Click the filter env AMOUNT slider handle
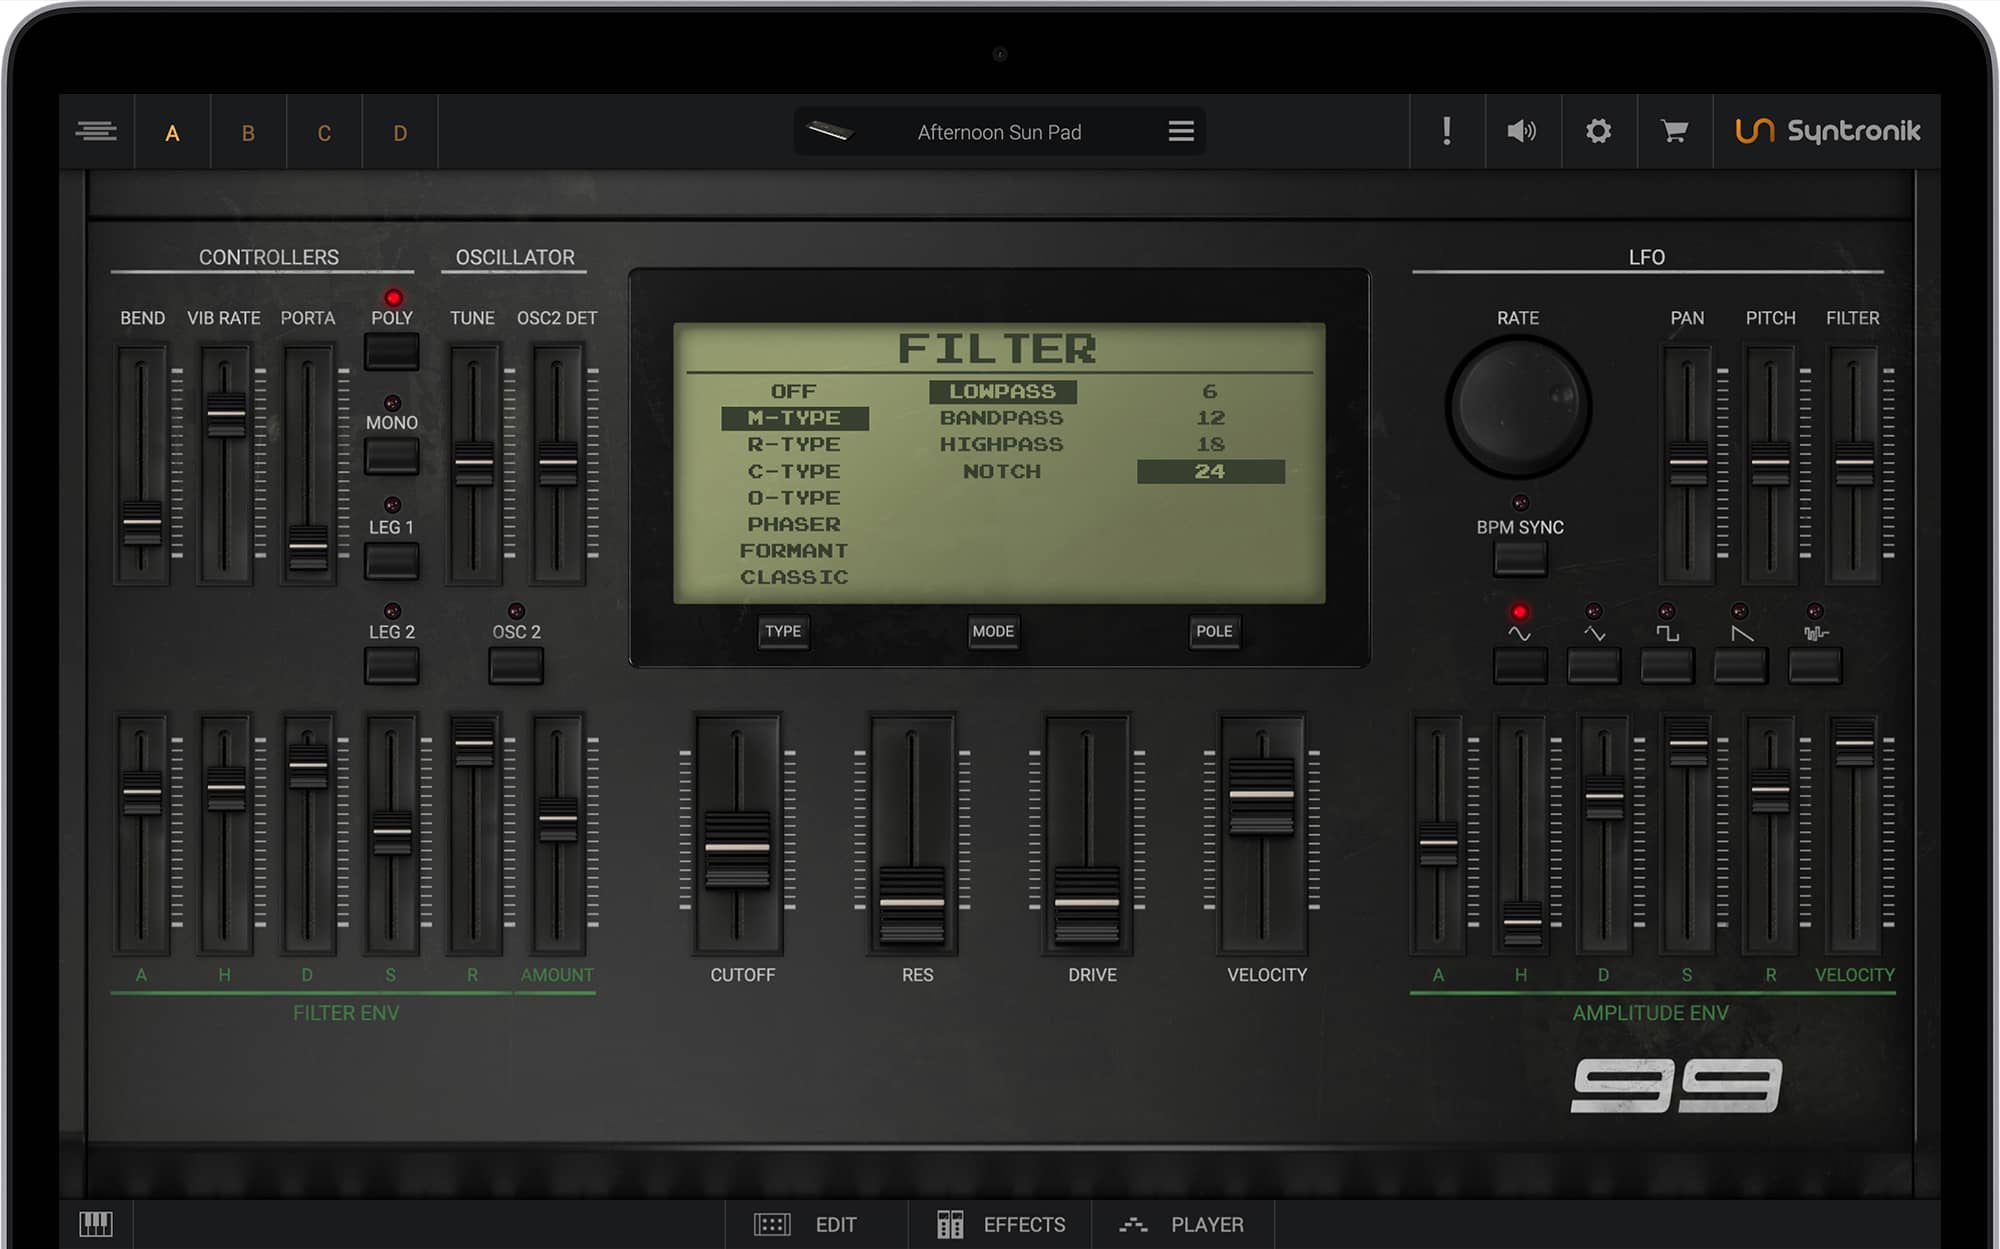2000x1249 pixels. pyautogui.click(x=558, y=819)
